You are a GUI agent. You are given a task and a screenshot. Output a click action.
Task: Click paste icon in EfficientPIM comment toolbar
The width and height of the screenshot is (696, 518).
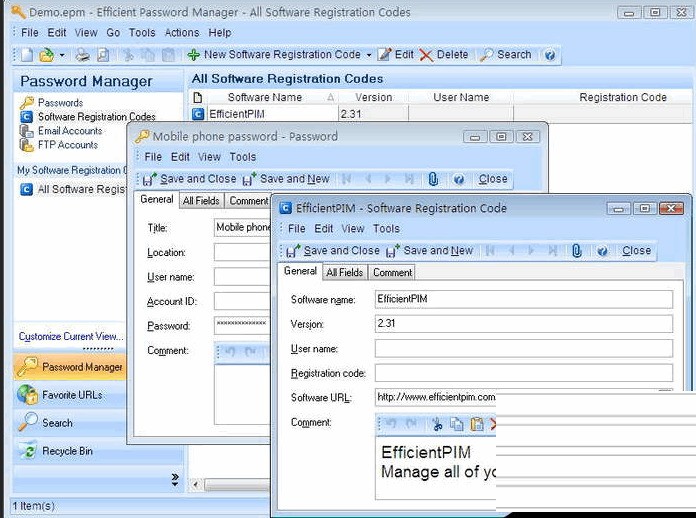tap(477, 424)
